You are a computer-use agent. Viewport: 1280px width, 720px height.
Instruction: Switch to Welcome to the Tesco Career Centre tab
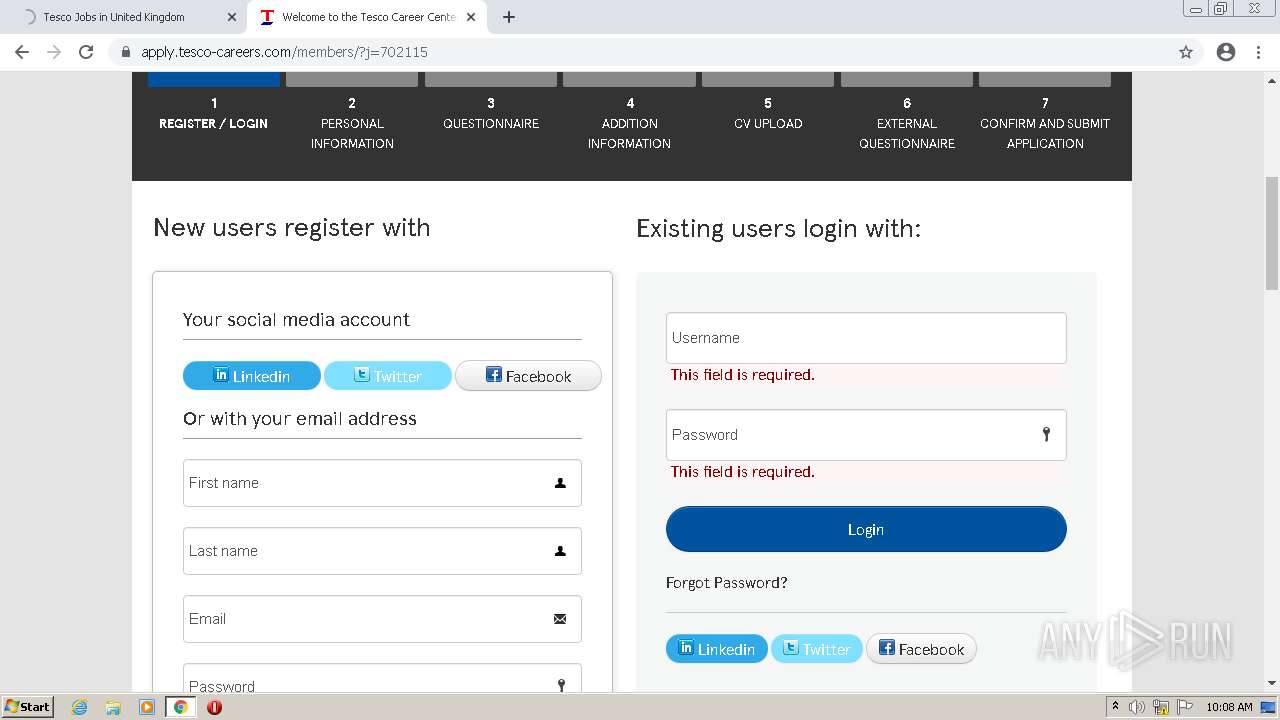pos(365,17)
